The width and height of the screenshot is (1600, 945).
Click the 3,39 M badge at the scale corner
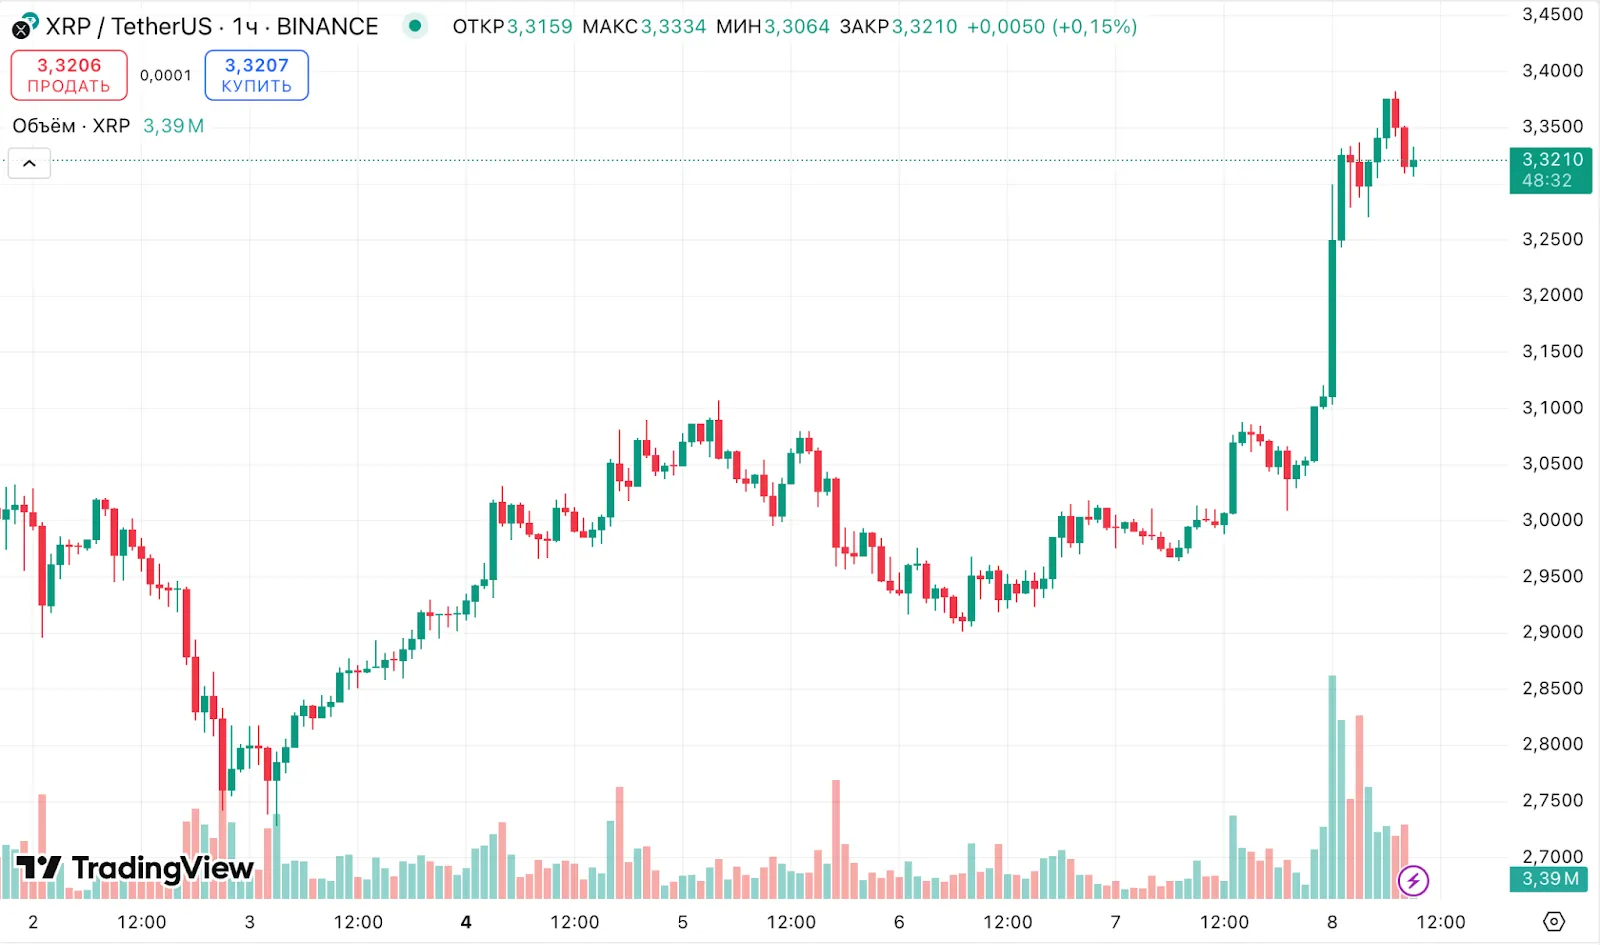tap(1549, 878)
